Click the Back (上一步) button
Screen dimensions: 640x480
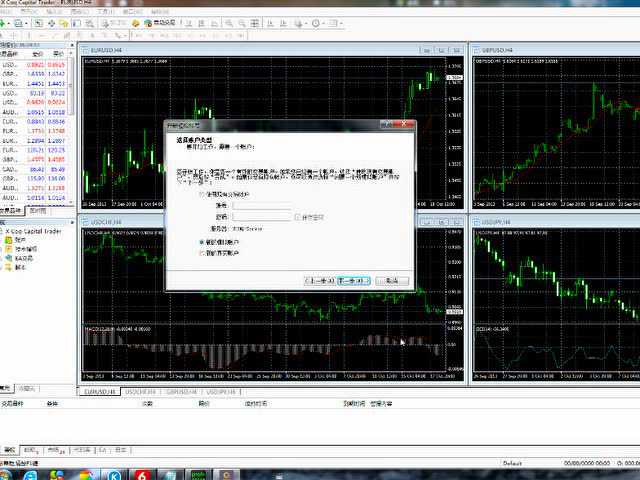320,281
